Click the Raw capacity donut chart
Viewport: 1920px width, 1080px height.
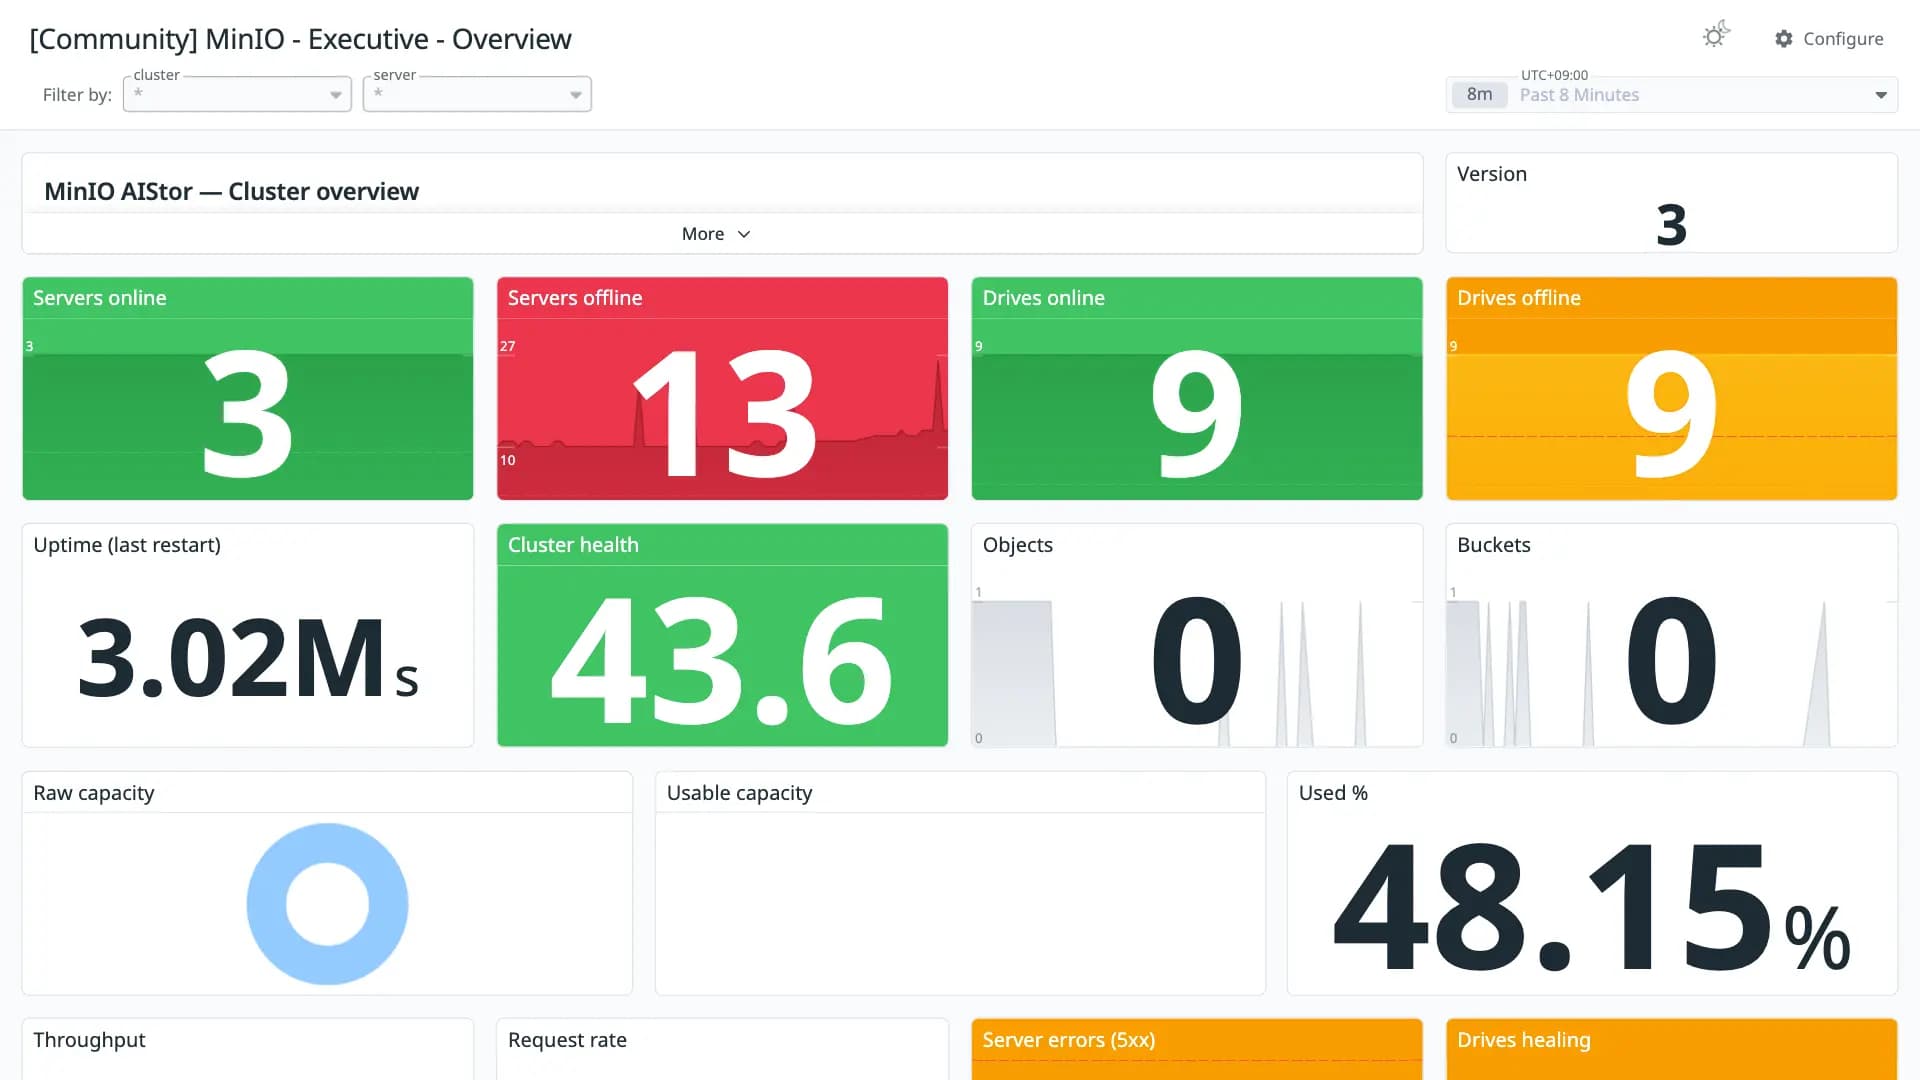[327, 904]
